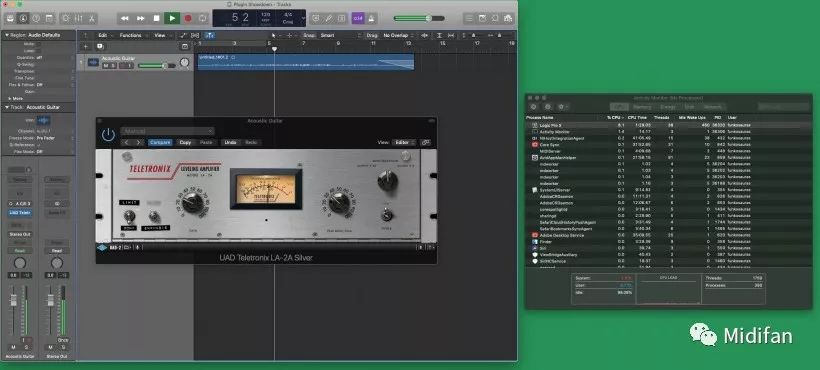Switch to Network tab in Activity Monitor
Screen dimensions: 820x370
(x=713, y=107)
